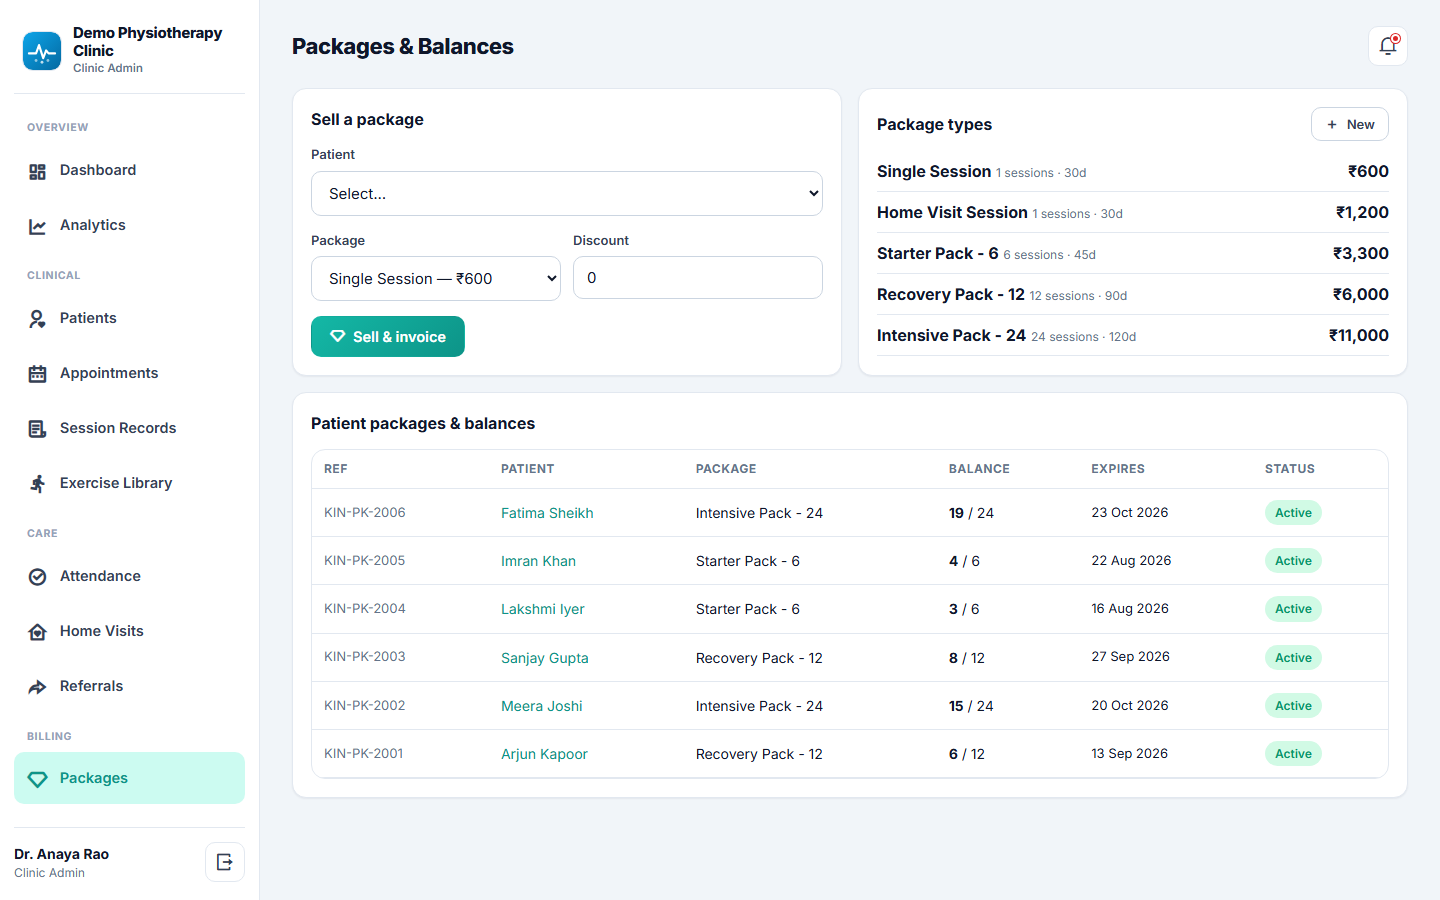
Task: Click the Sell & invoice button
Action: (388, 336)
